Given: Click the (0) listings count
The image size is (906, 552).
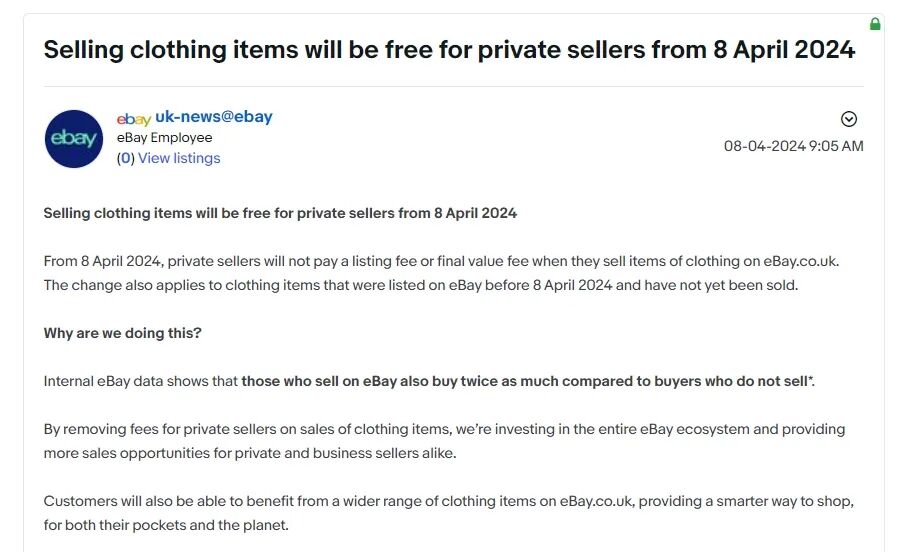Looking at the screenshot, I should (125, 158).
